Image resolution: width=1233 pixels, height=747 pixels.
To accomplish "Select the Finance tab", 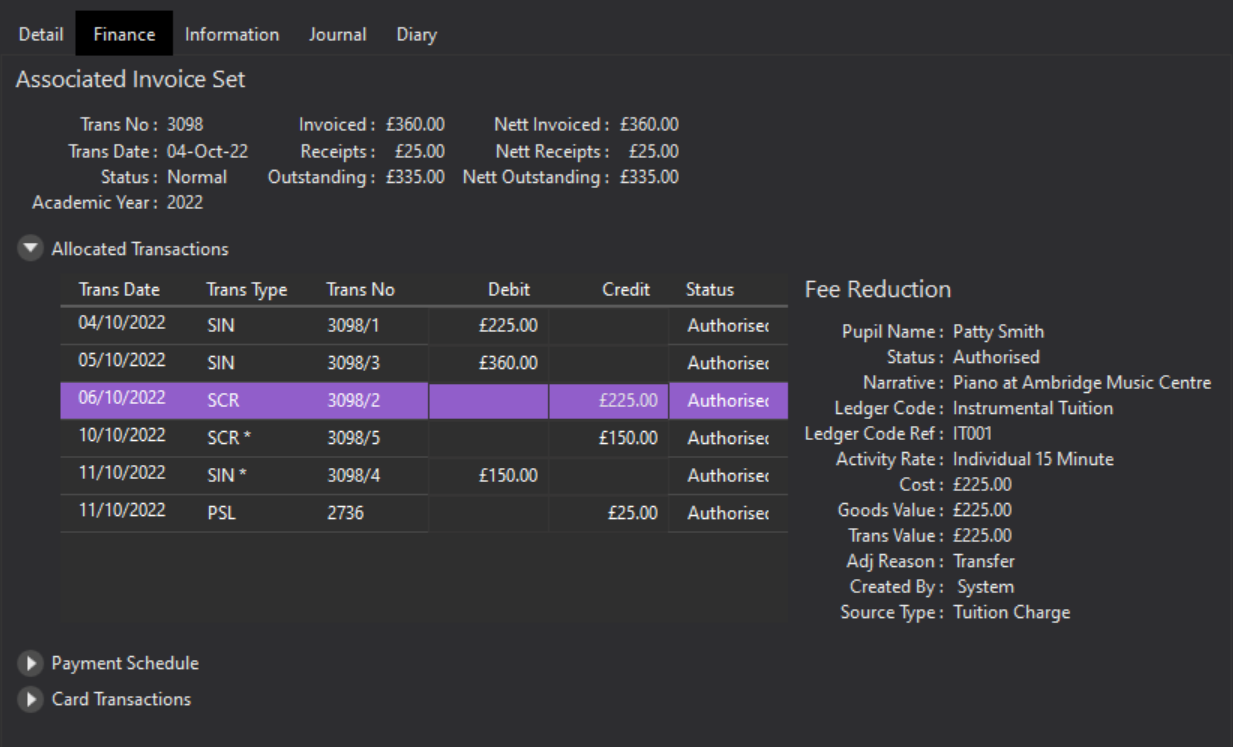I will tap(124, 34).
